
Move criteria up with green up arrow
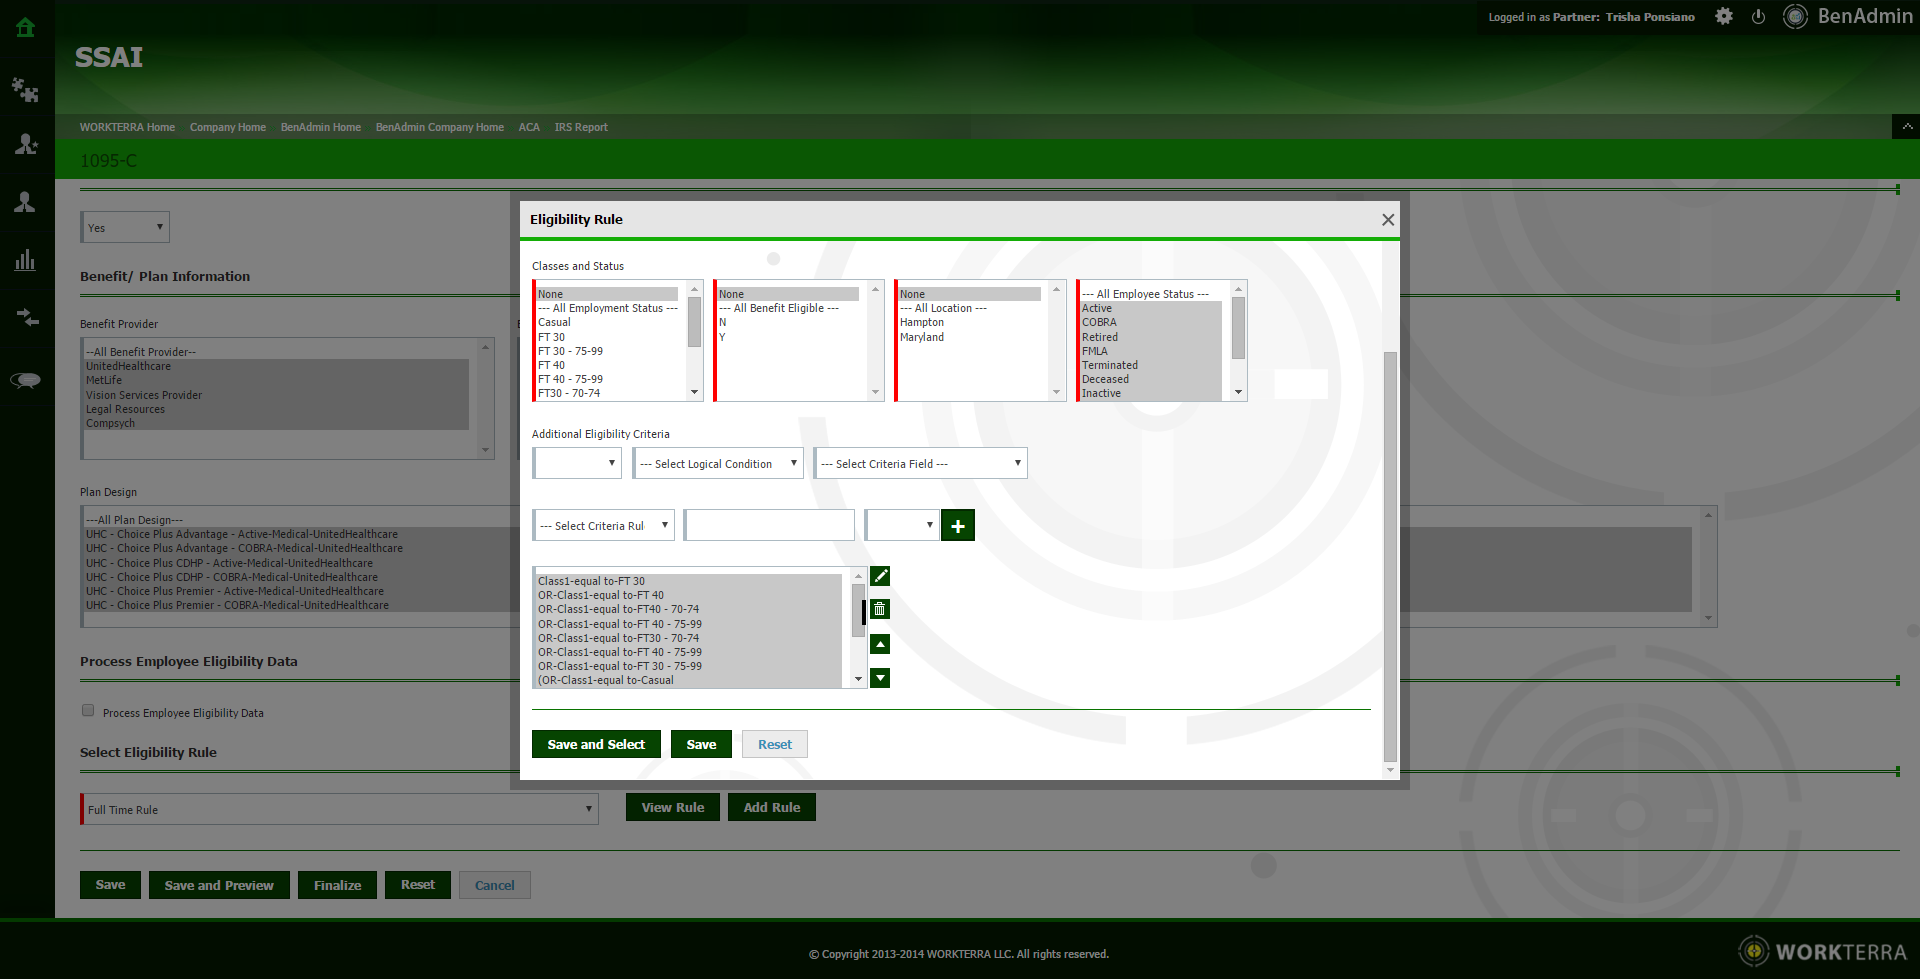pos(880,644)
